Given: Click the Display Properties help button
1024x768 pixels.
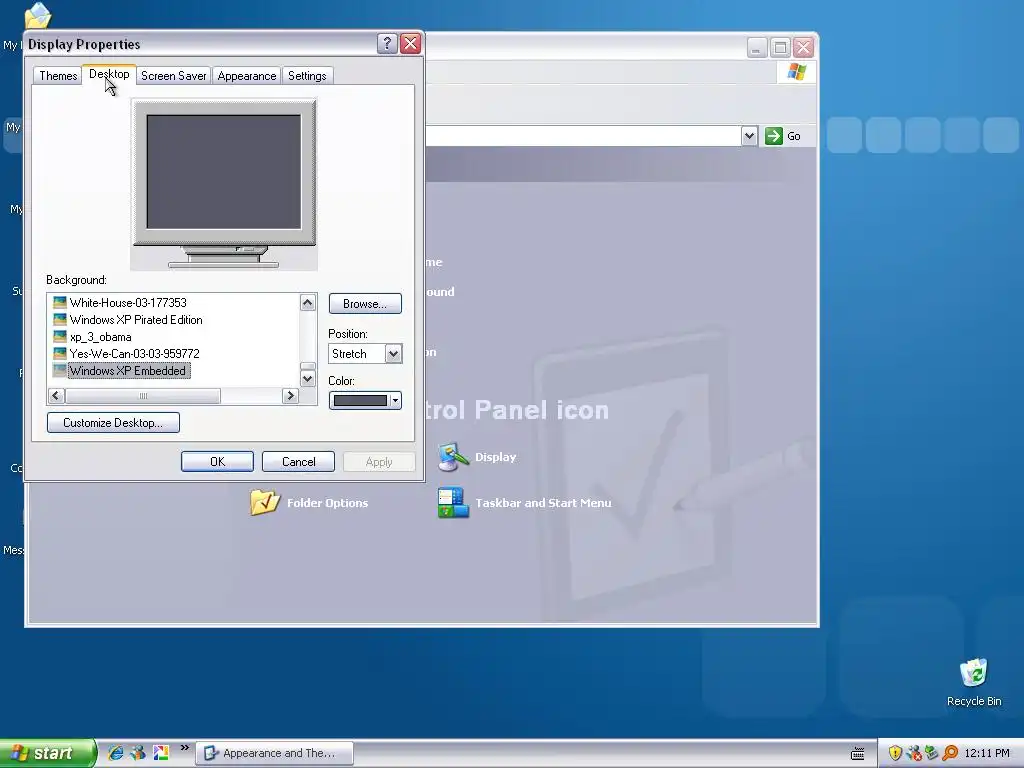Looking at the screenshot, I should (x=387, y=44).
